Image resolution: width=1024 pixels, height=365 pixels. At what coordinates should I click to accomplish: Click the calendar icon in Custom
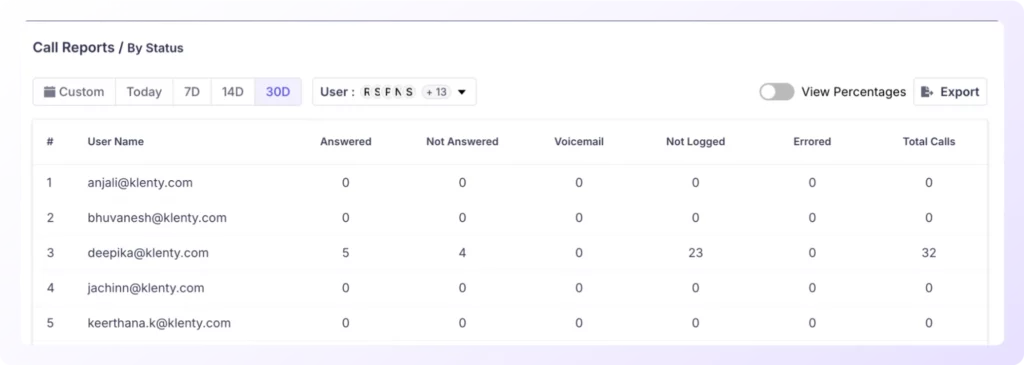(49, 92)
